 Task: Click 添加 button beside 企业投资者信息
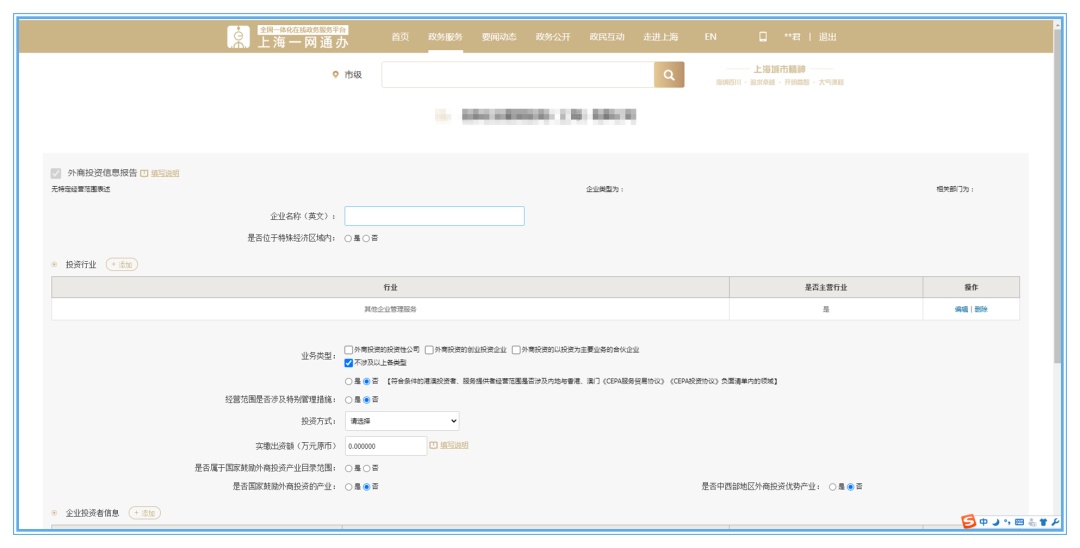pyautogui.click(x=145, y=513)
